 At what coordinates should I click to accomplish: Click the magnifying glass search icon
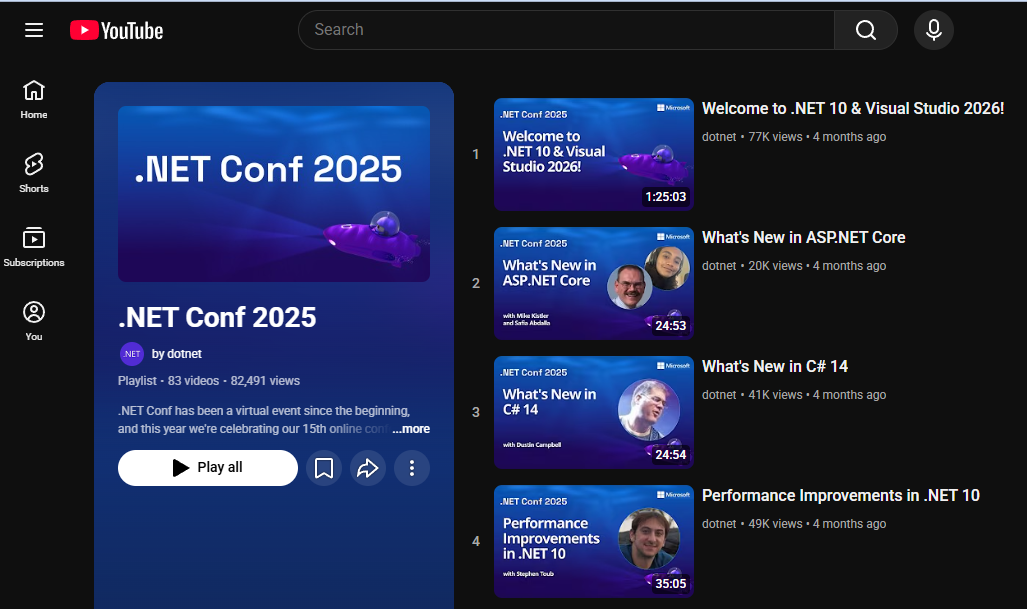tap(864, 30)
